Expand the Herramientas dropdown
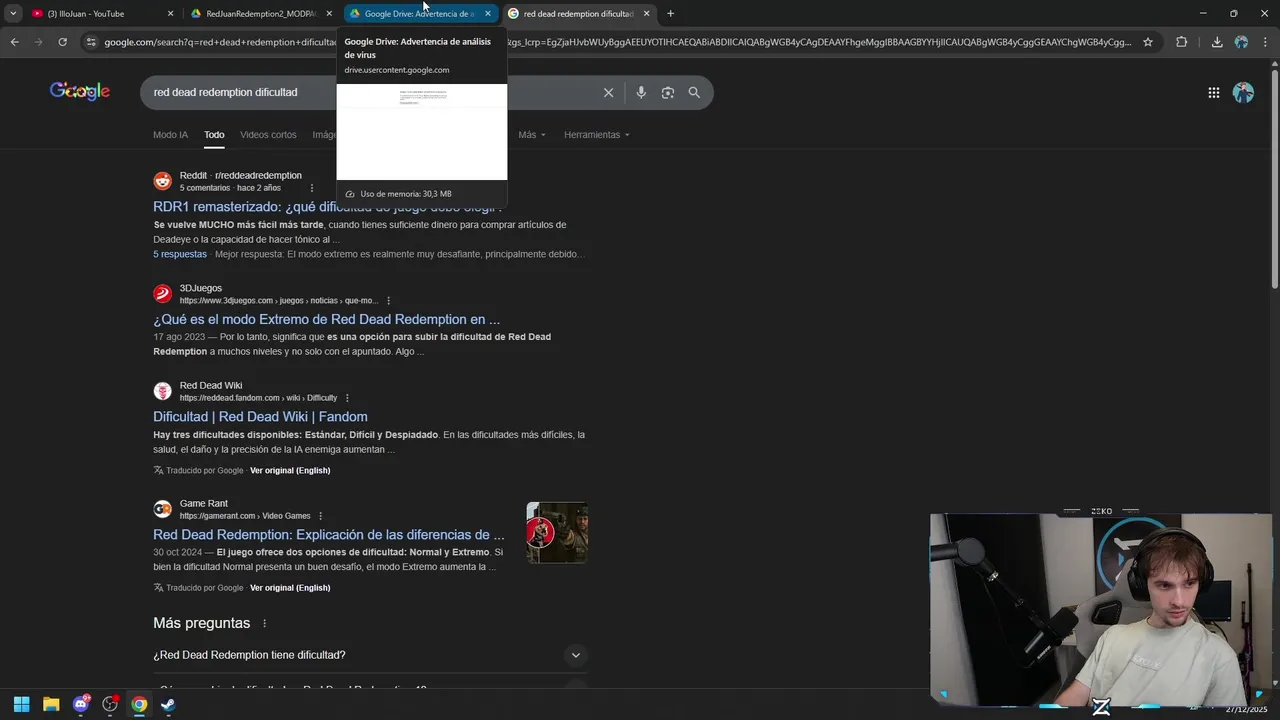This screenshot has width=1280, height=720. [x=597, y=134]
